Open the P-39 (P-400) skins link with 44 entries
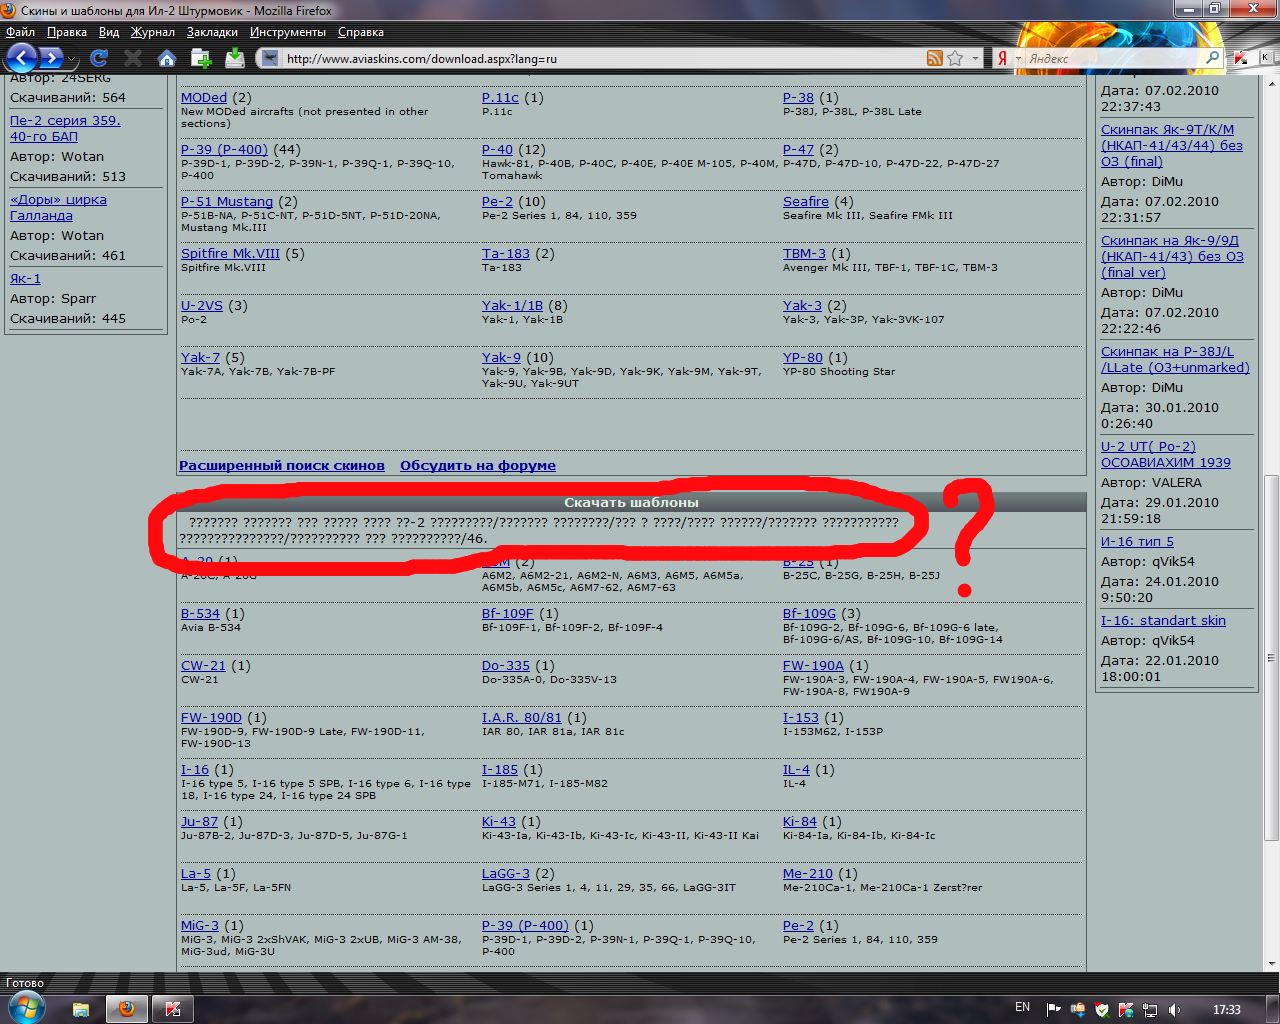The image size is (1280, 1024). pos(225,150)
